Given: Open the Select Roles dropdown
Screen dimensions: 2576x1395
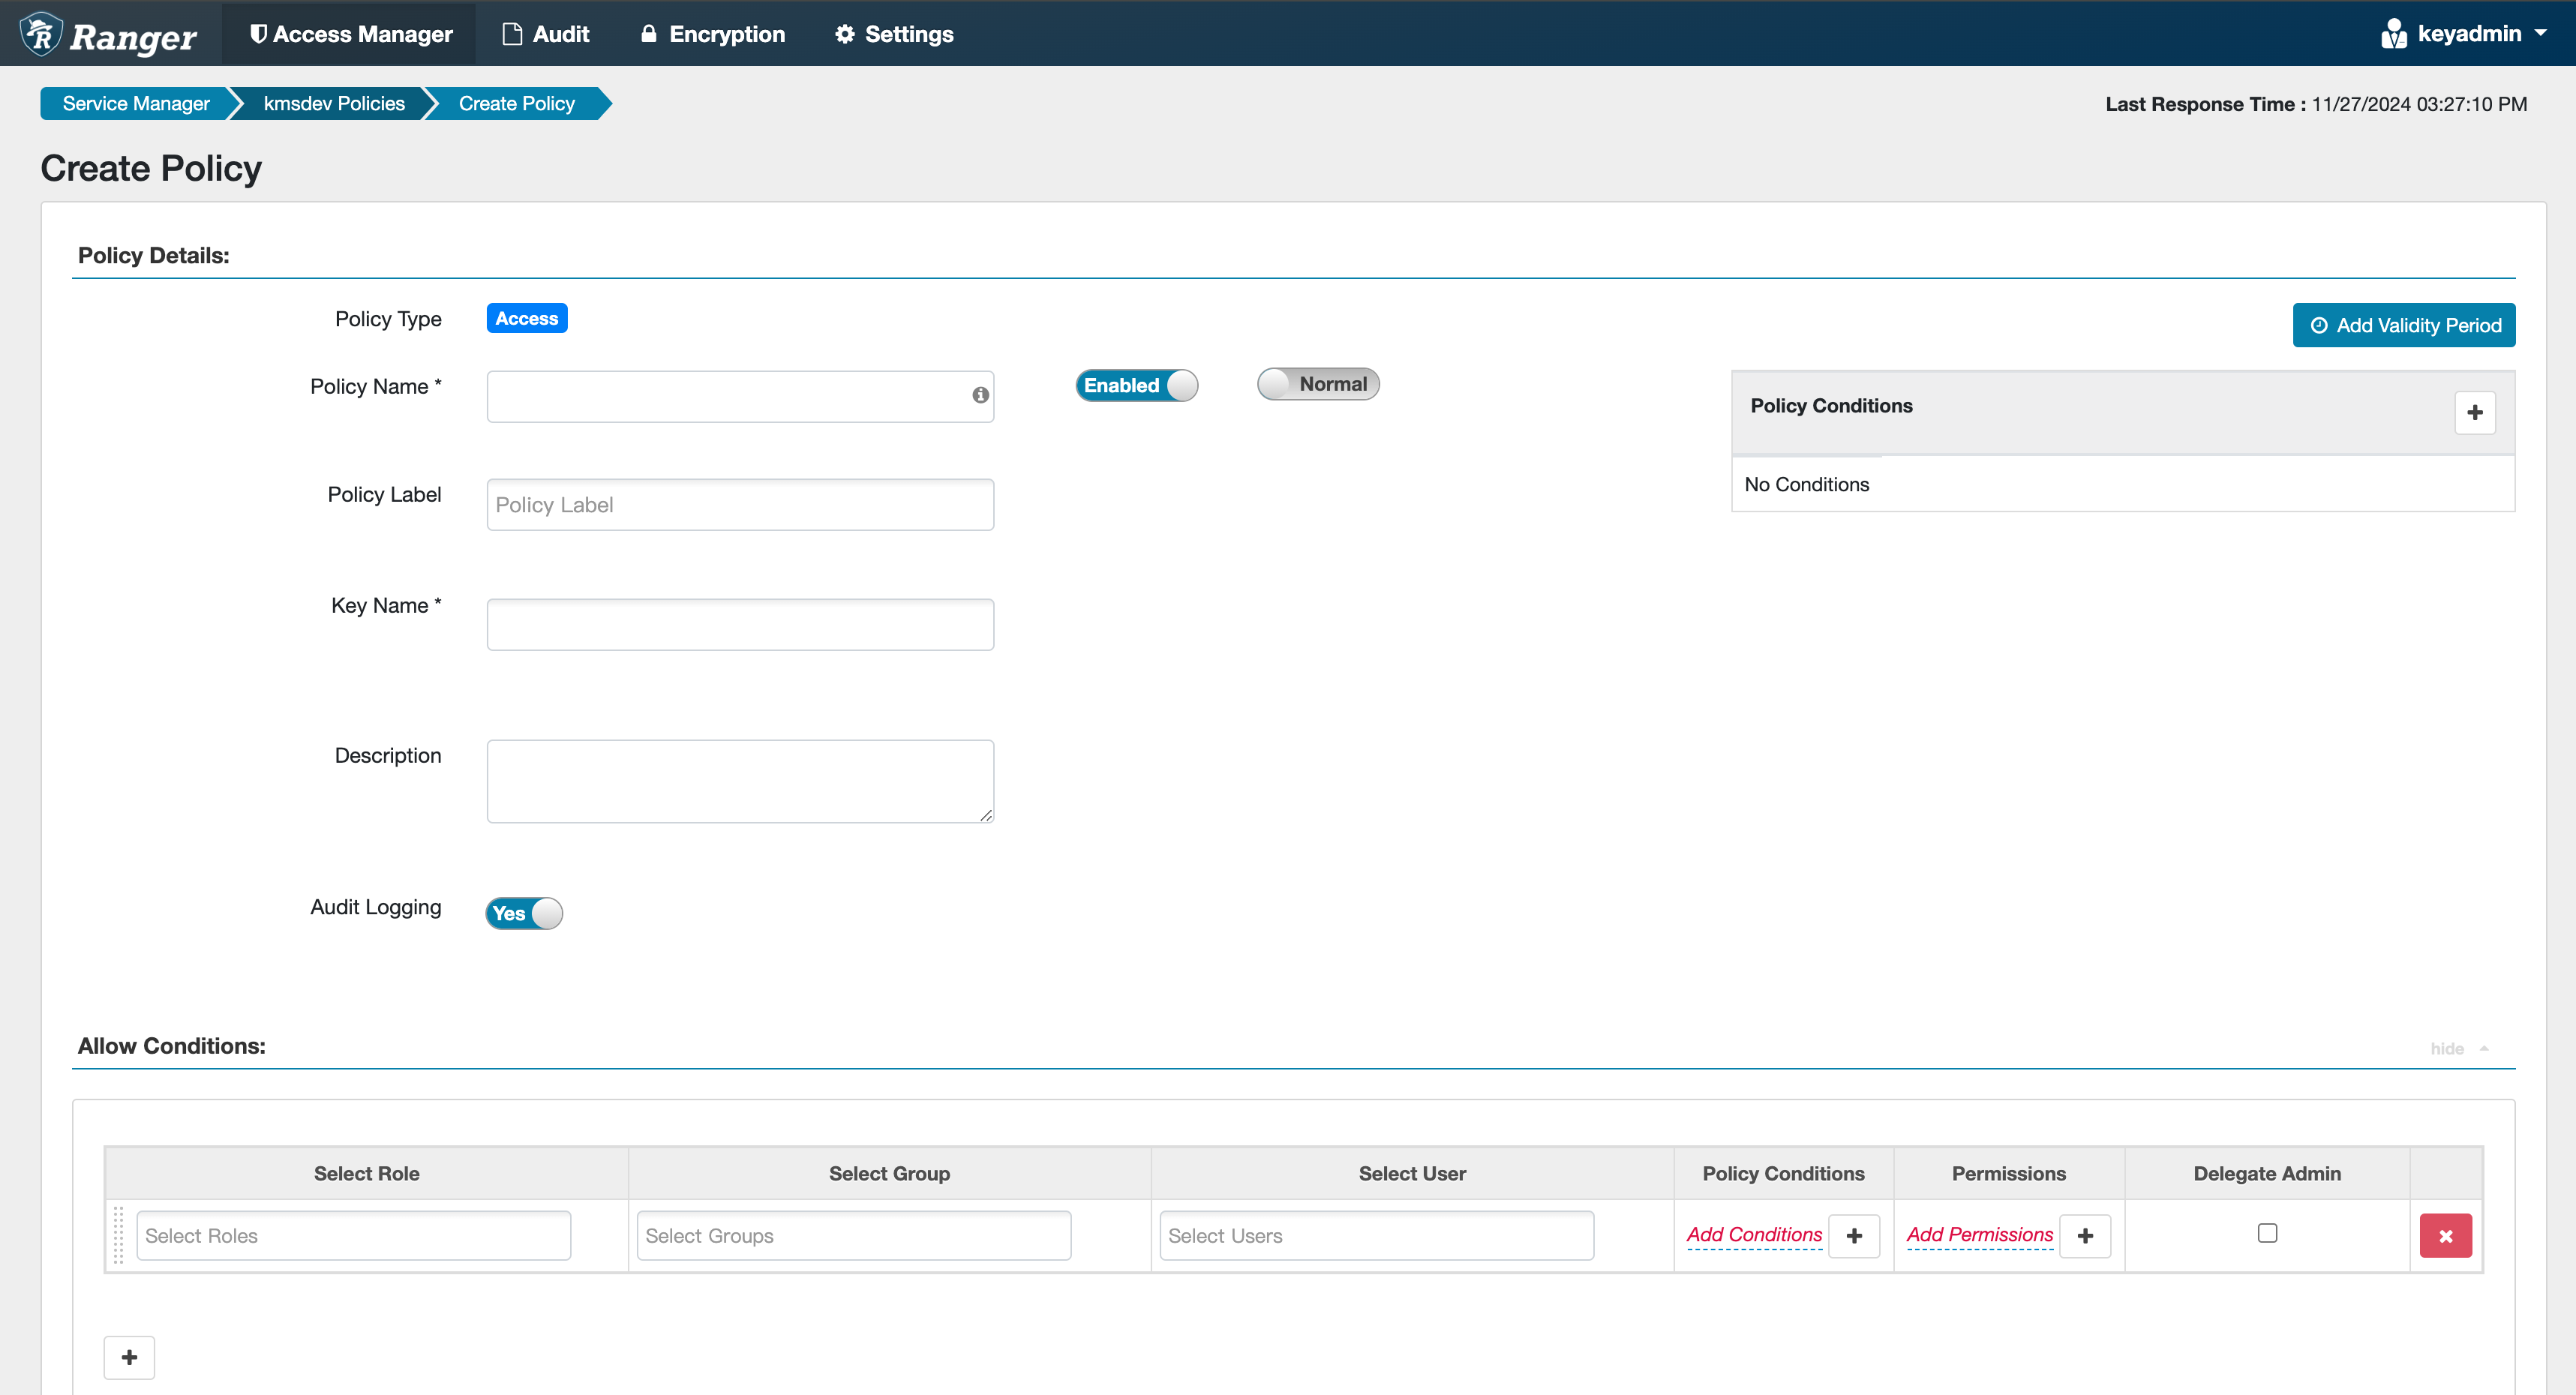Looking at the screenshot, I should tap(353, 1236).
